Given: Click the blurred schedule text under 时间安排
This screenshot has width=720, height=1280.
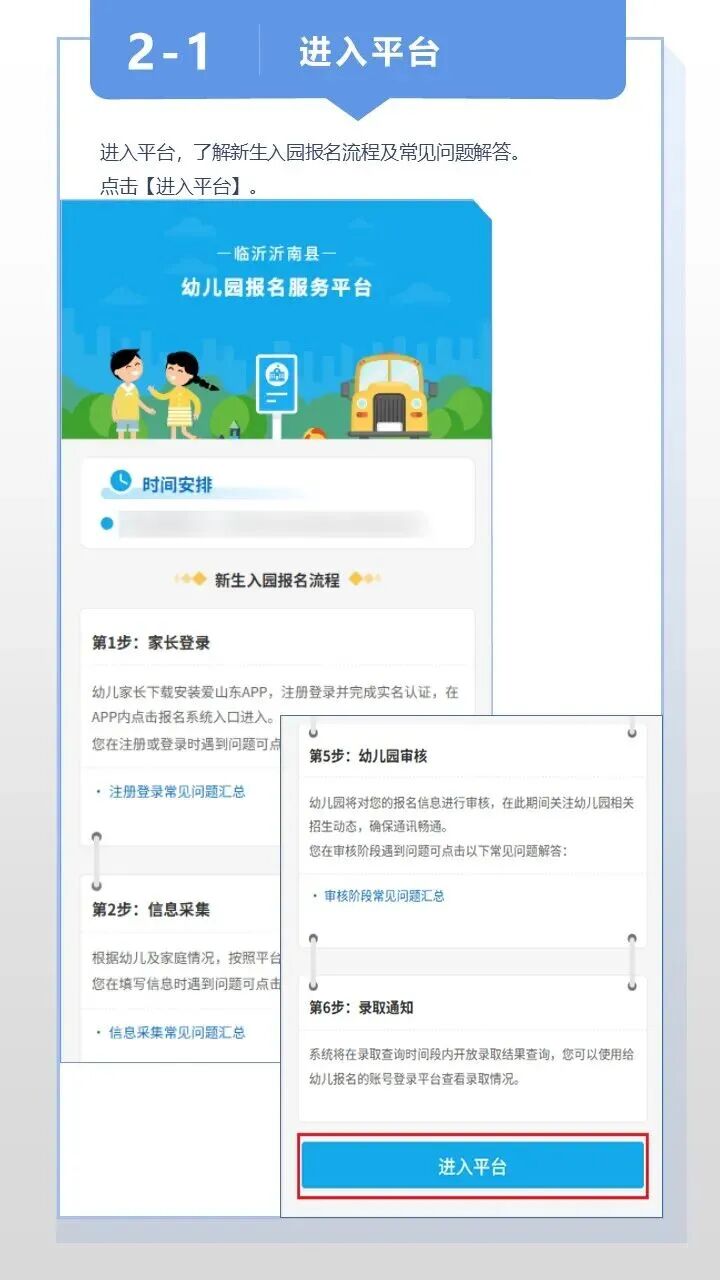Looking at the screenshot, I should (270, 524).
